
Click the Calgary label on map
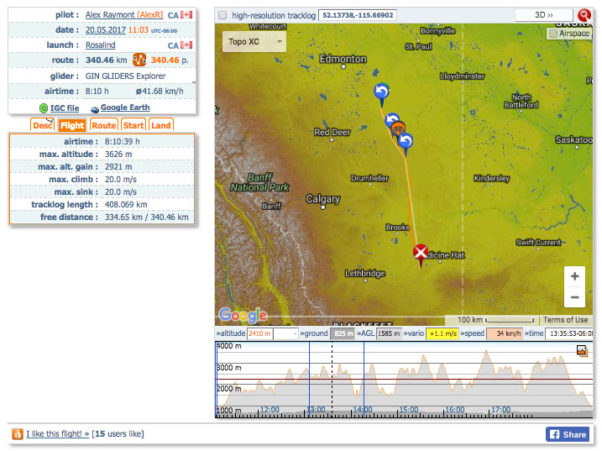coord(322,199)
